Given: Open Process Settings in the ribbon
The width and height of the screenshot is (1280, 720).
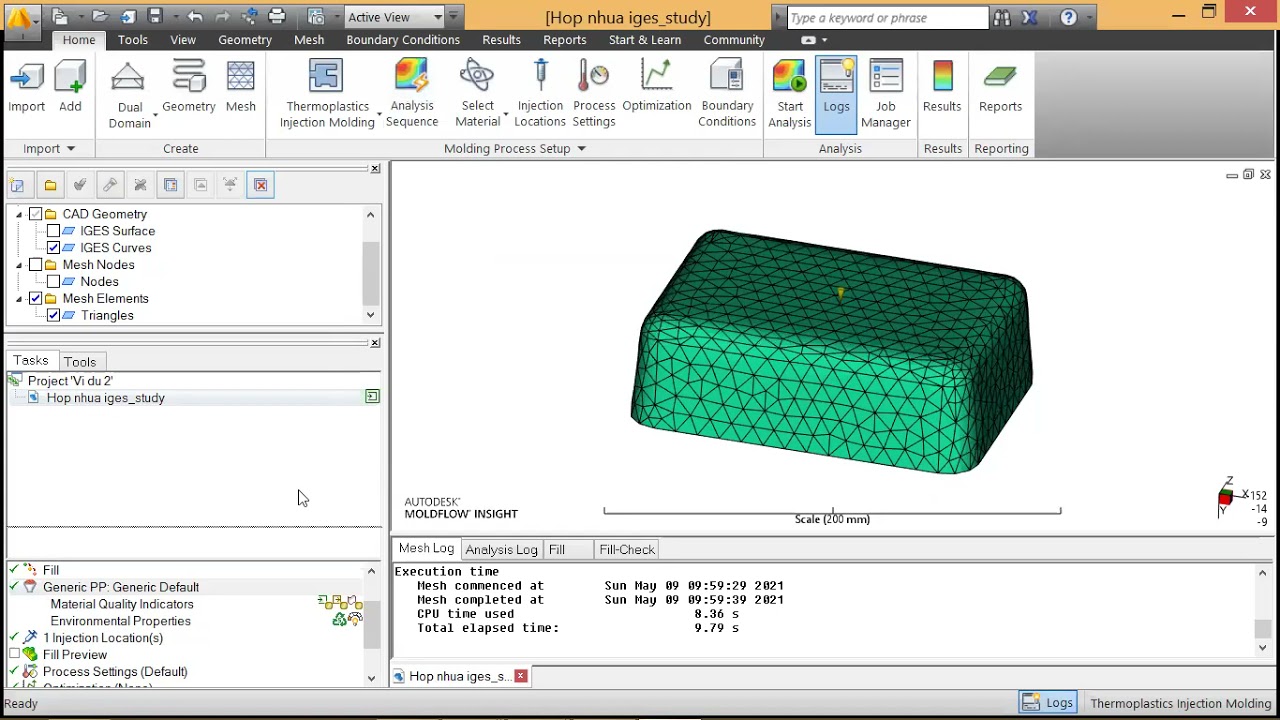Looking at the screenshot, I should (x=594, y=94).
